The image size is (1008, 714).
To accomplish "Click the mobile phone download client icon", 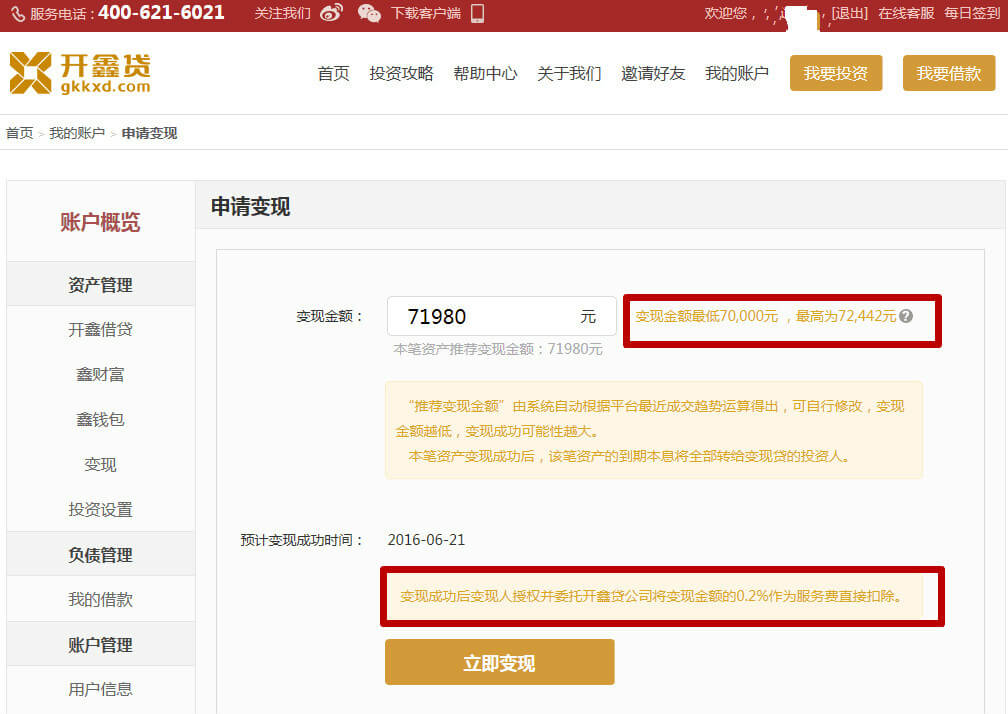I will coord(477,13).
